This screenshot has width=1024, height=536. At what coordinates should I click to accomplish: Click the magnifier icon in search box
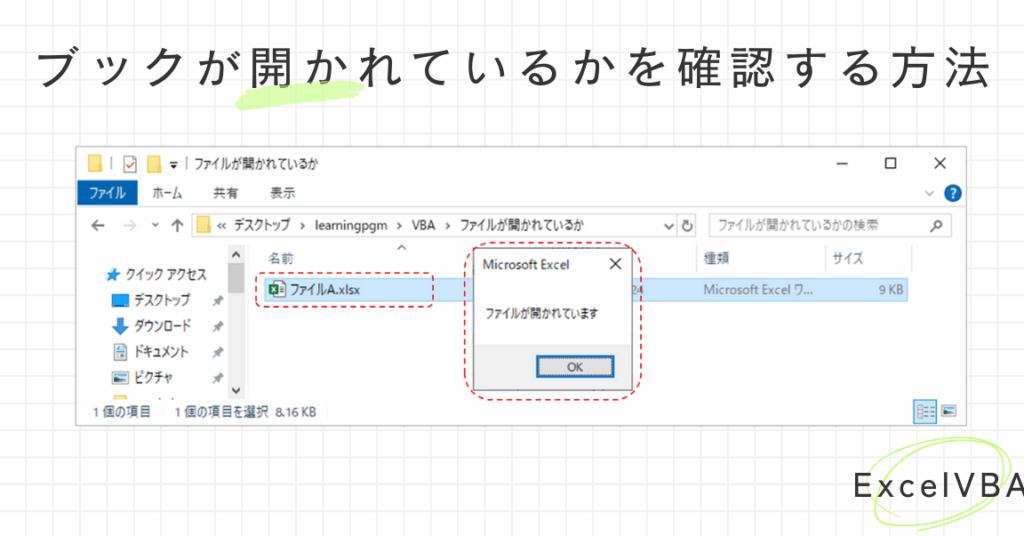936,225
